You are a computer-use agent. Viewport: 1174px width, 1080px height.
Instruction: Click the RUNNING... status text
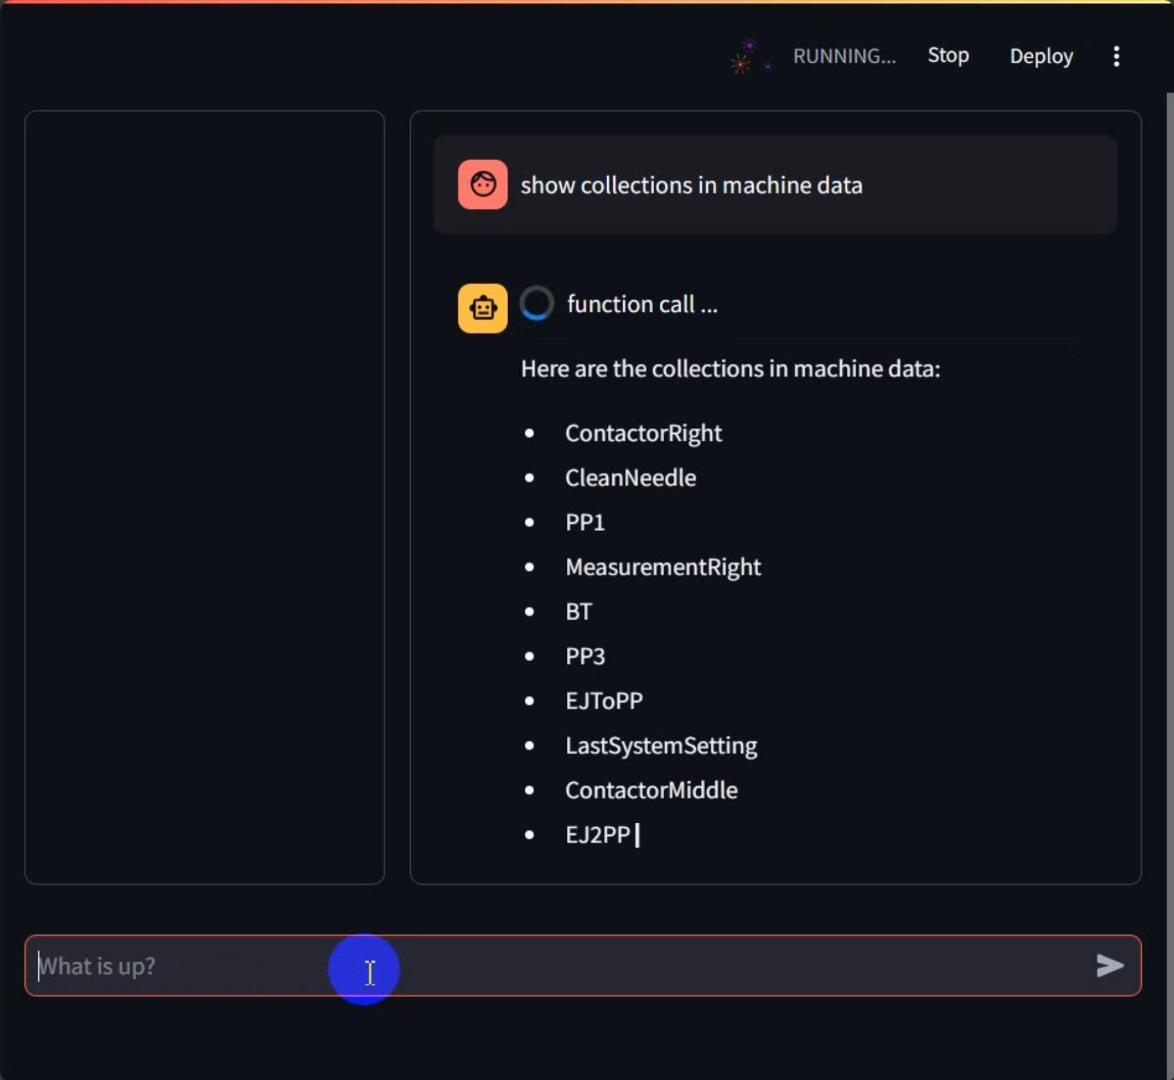tap(843, 57)
